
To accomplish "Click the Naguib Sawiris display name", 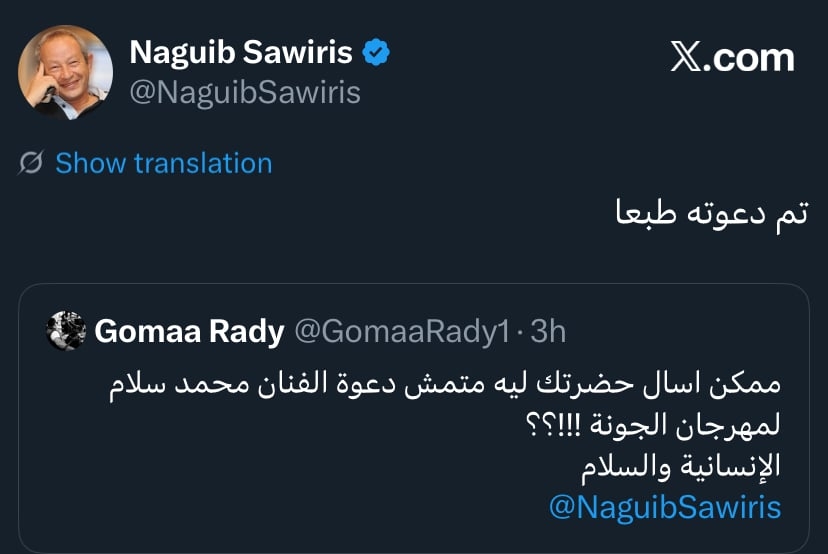I will tap(241, 52).
